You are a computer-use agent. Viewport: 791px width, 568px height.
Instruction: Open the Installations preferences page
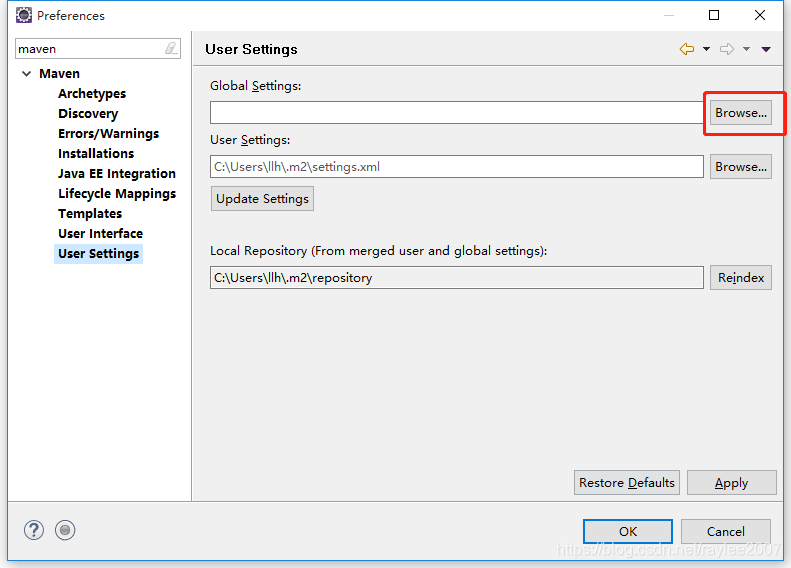pos(96,153)
